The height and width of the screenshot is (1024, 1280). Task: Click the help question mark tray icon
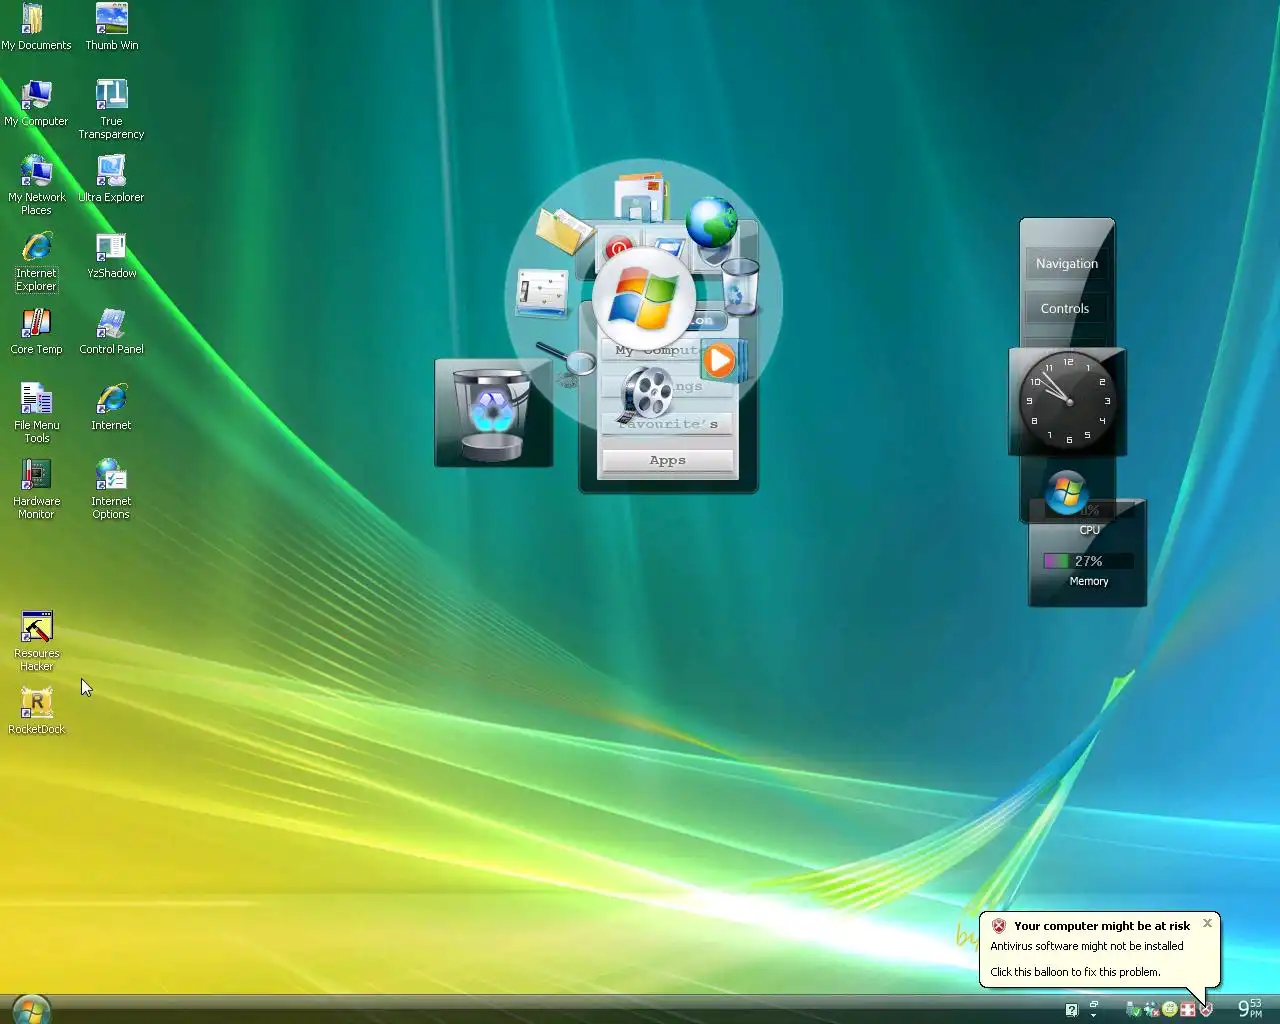(1071, 1010)
